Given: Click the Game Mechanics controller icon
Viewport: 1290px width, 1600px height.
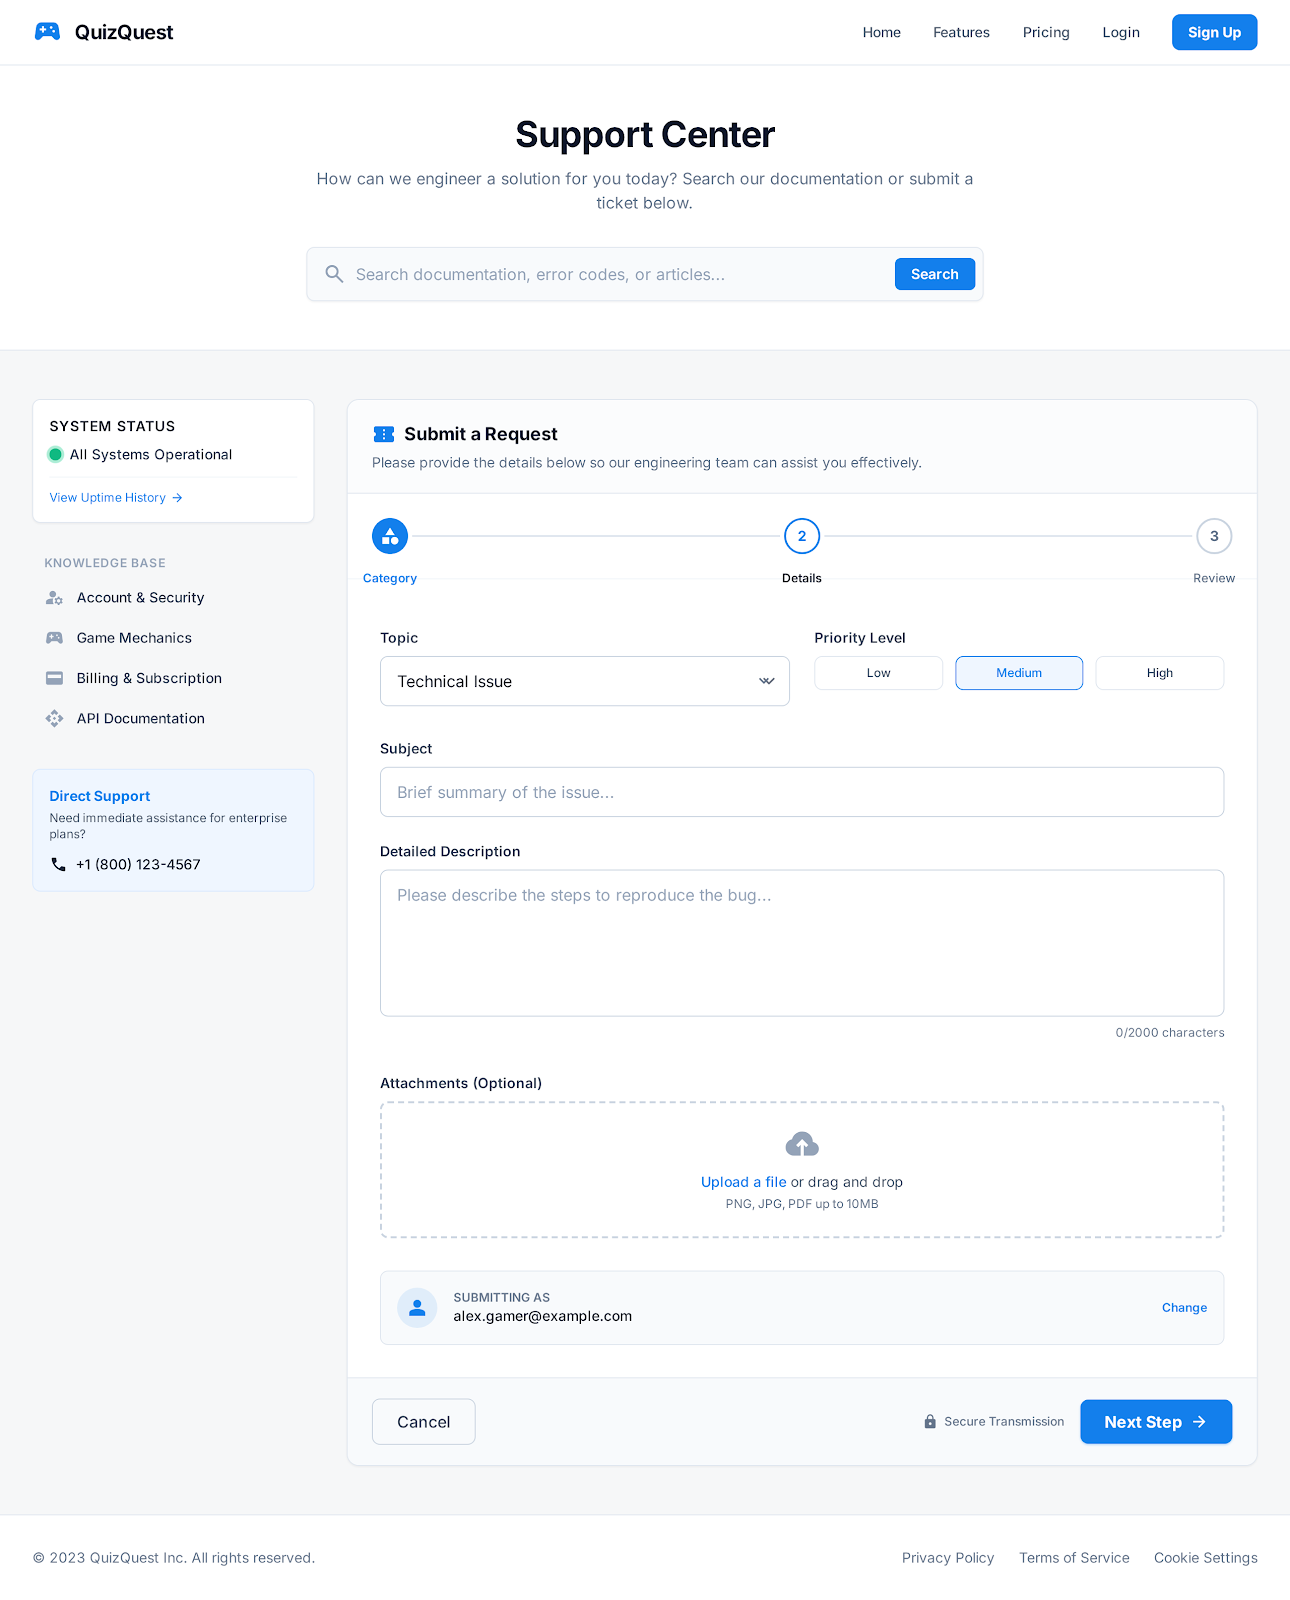Looking at the screenshot, I should pos(55,638).
